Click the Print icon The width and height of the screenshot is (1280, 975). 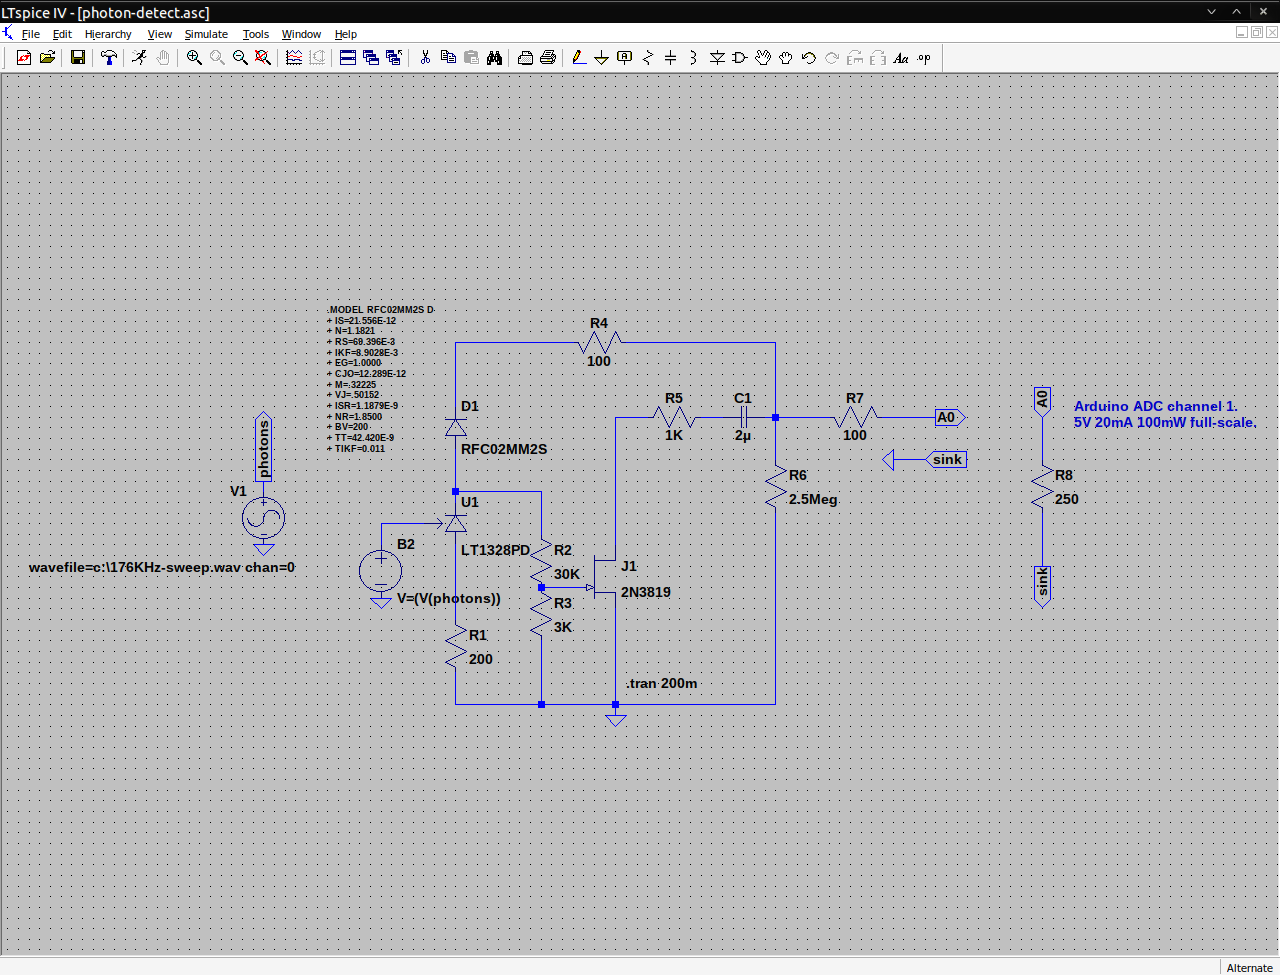coord(548,58)
